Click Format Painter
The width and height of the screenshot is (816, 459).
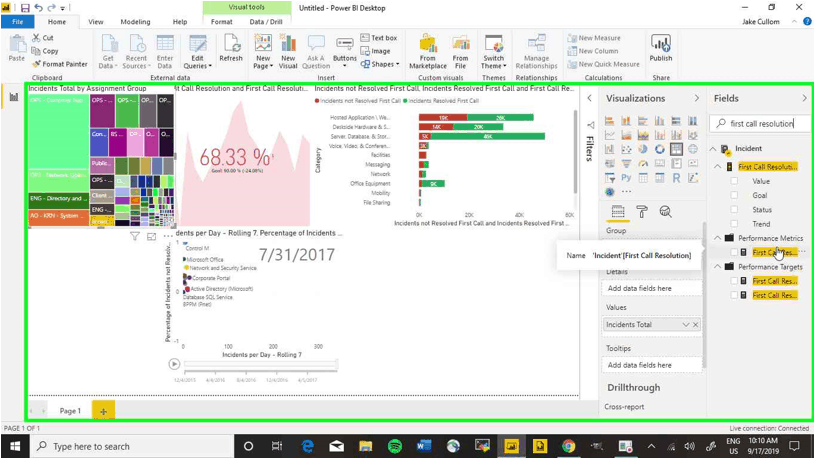(59, 64)
